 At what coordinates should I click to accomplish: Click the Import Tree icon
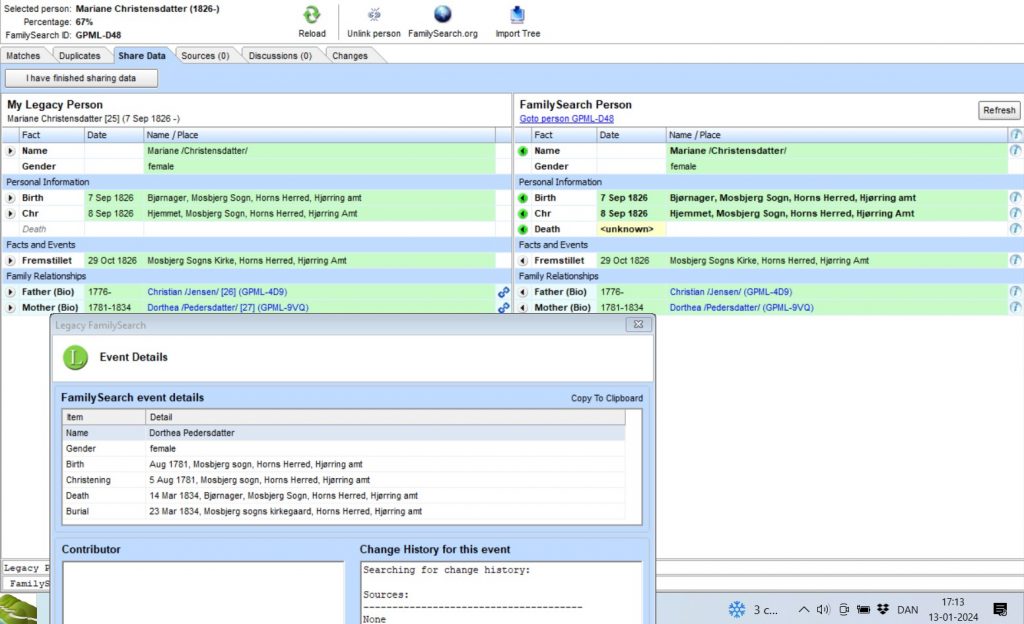click(517, 14)
